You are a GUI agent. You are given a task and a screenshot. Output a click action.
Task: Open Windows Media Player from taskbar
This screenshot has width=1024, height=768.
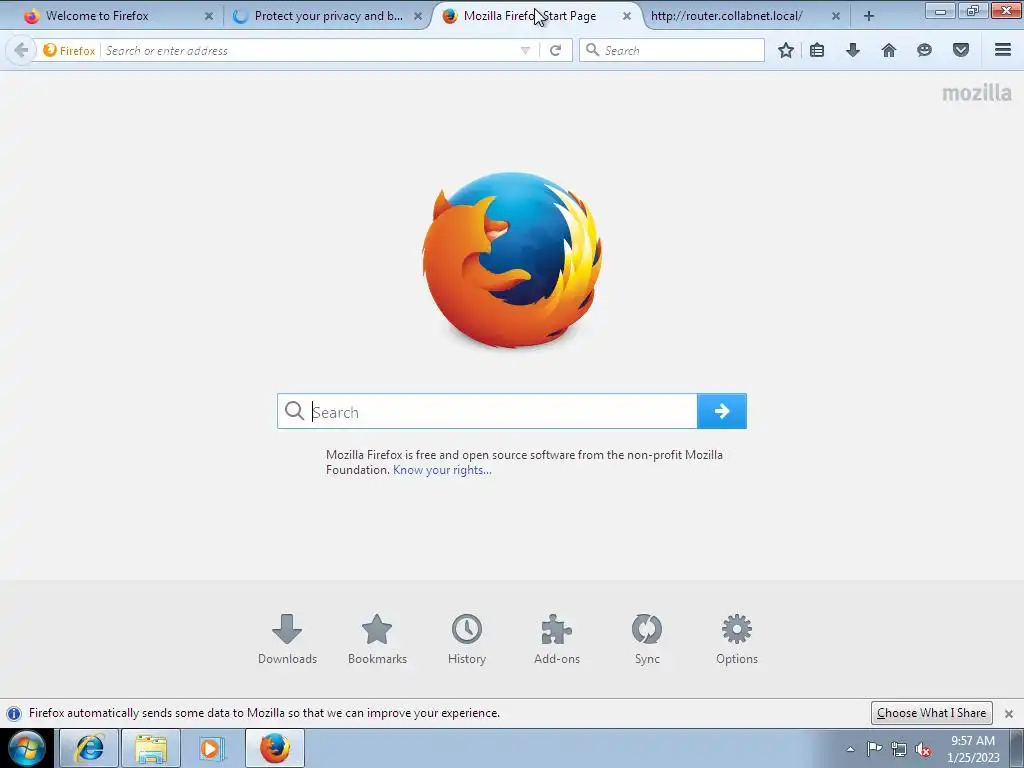click(212, 748)
